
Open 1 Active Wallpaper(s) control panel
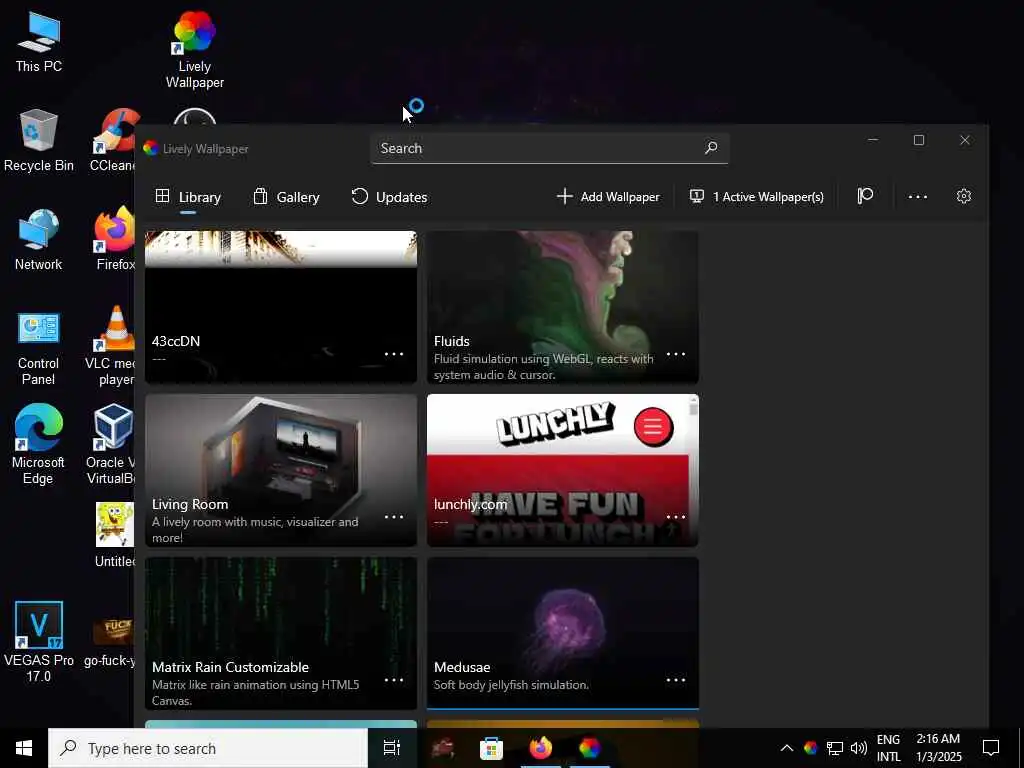coord(757,197)
